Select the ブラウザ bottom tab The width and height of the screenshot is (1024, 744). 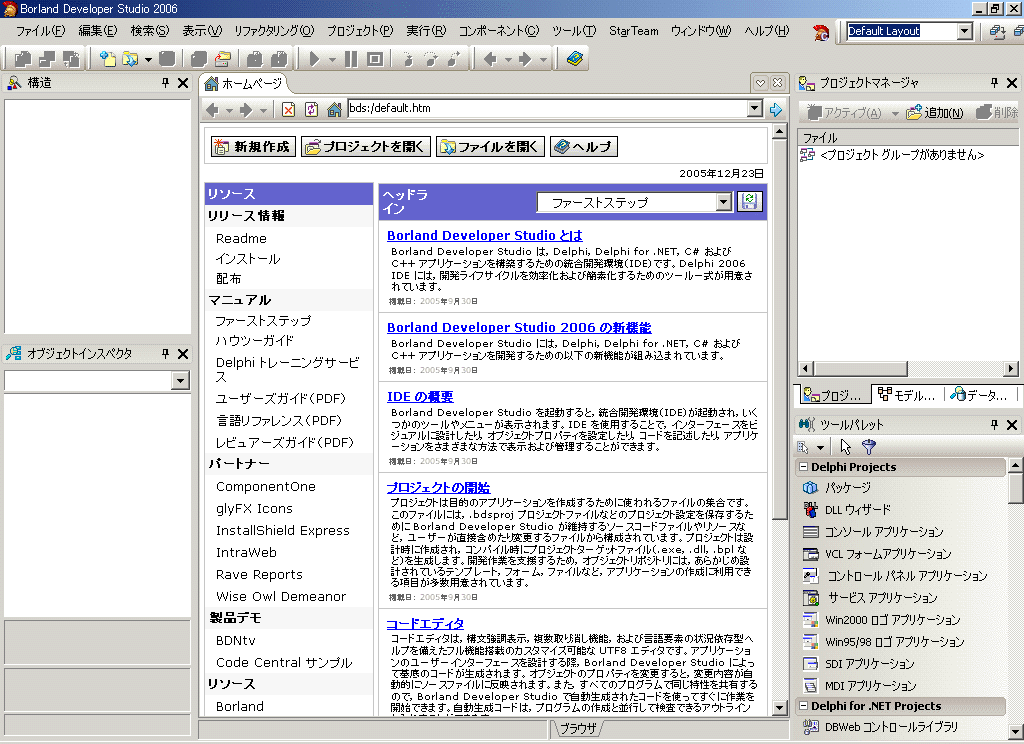pyautogui.click(x=578, y=728)
